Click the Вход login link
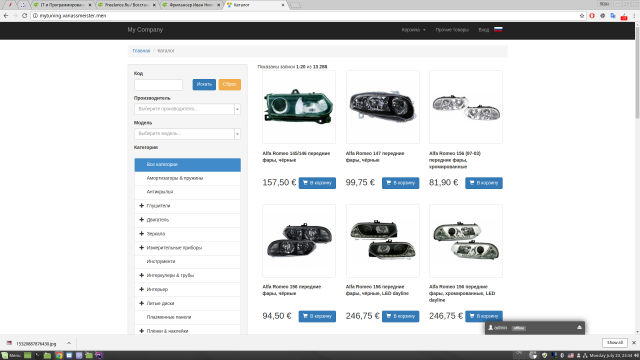This screenshot has height=360, width=640. click(x=484, y=30)
